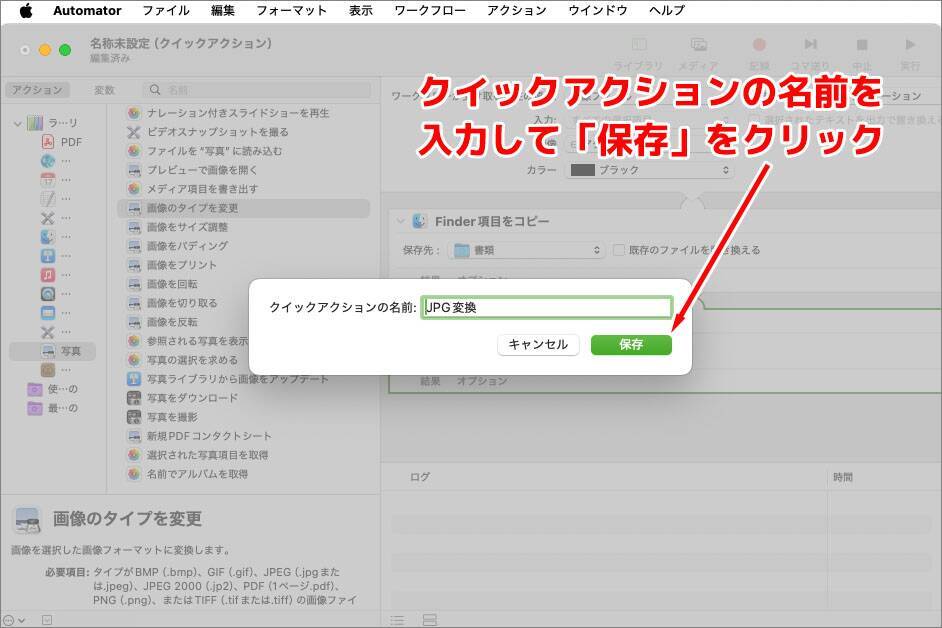Collapse the ライブラリ tree disclosure triangle

tap(18, 123)
